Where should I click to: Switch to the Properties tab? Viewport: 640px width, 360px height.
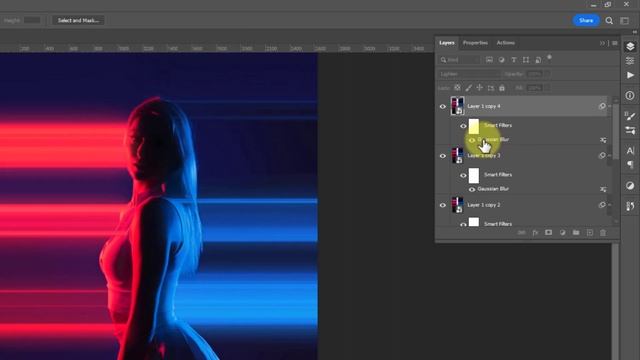(x=475, y=43)
